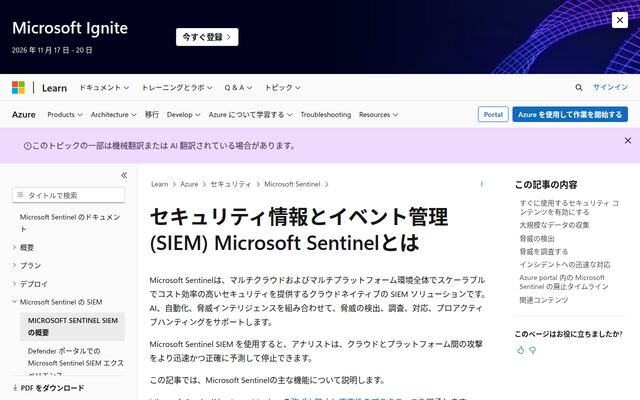Jump to 脅威を調査する section
Screen dimensions: 640x400
(543, 251)
